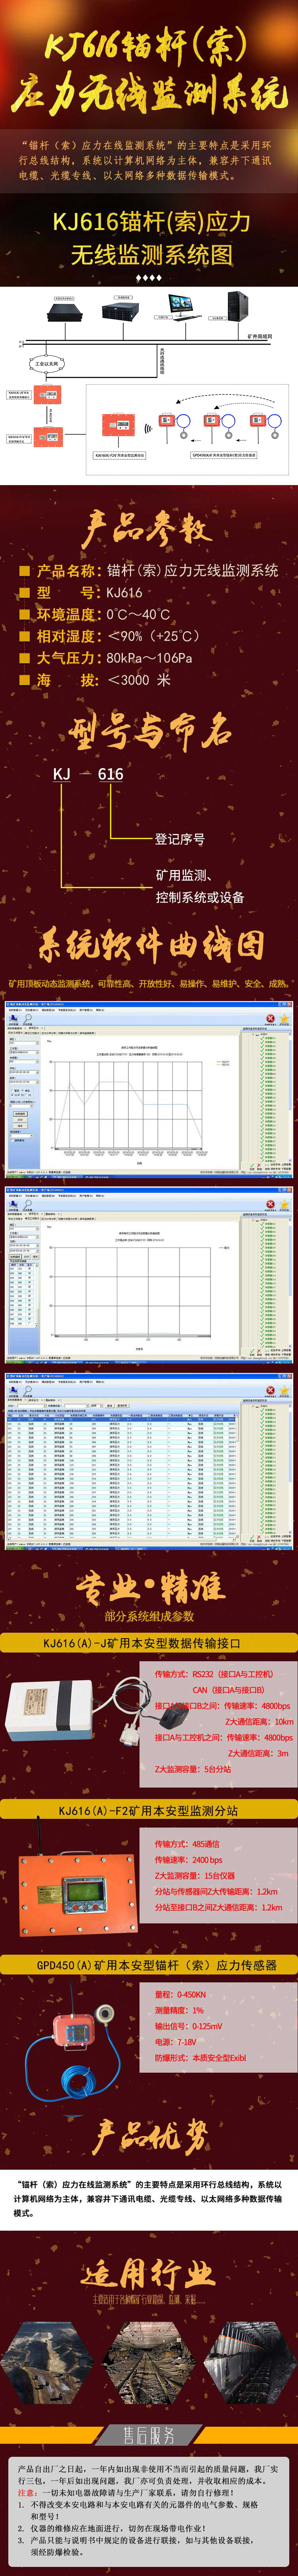
Task: Click the black rack-mount server in the system diagram
Action: pyautogui.click(x=65, y=312)
